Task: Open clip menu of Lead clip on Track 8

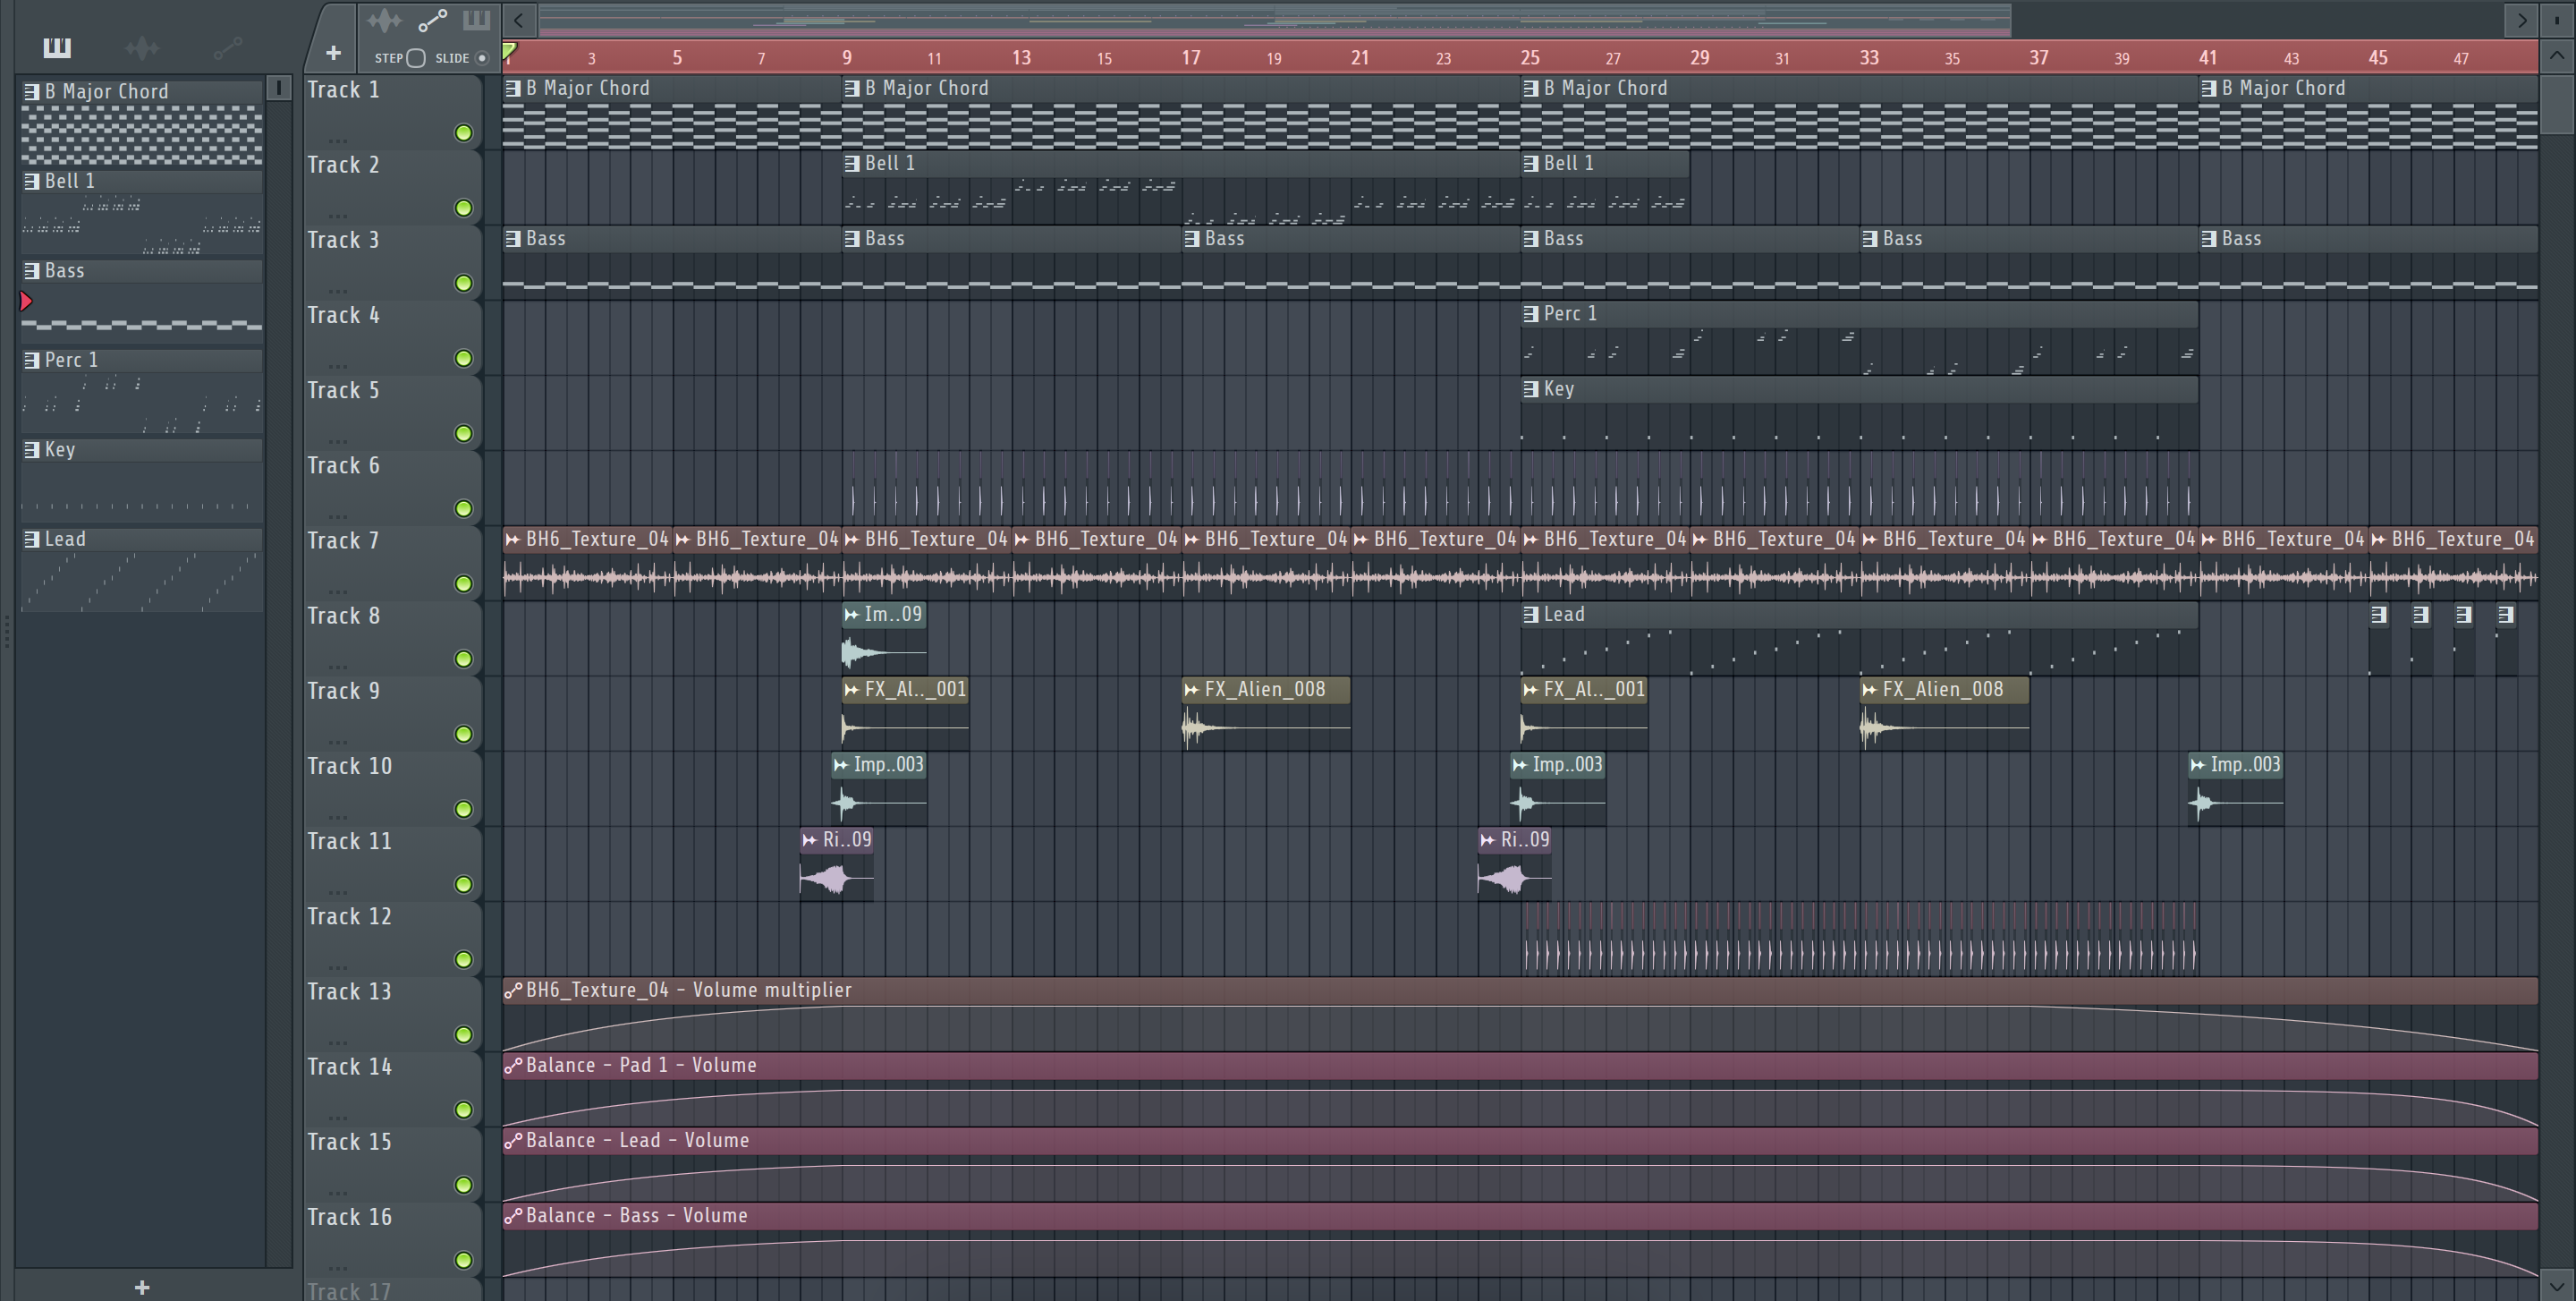Action: tap(1531, 615)
